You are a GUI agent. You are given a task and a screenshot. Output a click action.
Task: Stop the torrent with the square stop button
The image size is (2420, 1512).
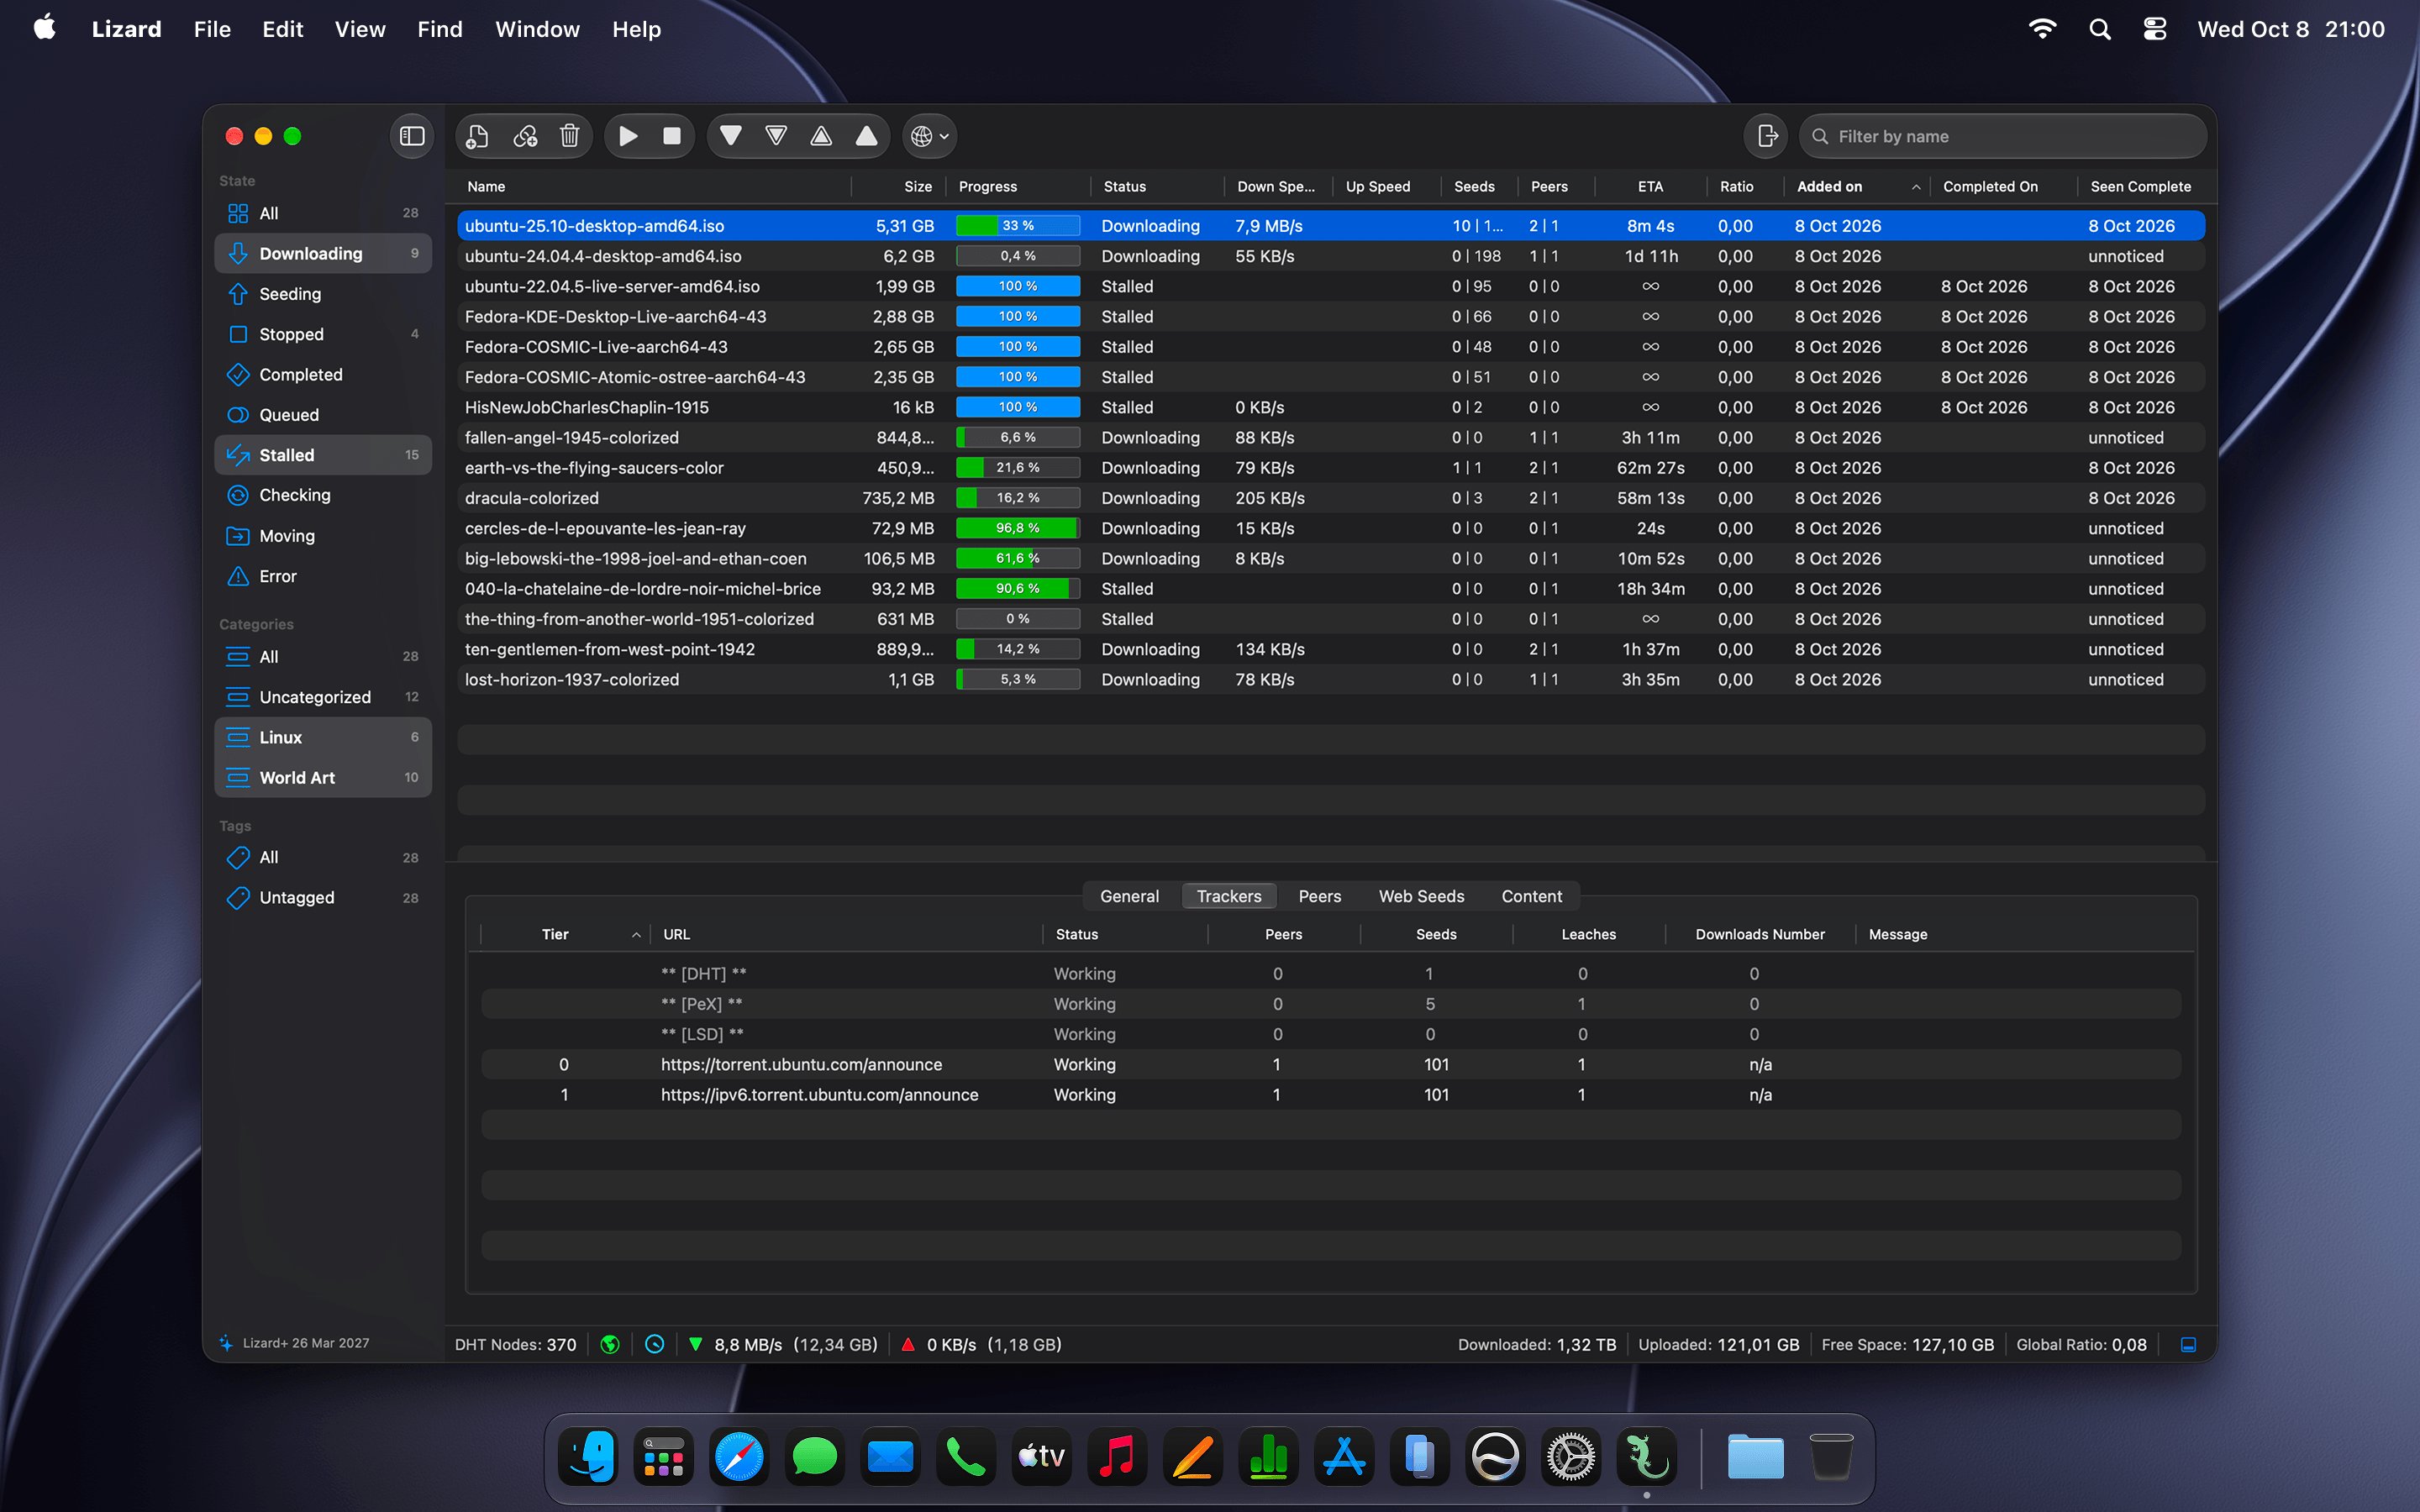click(x=672, y=136)
